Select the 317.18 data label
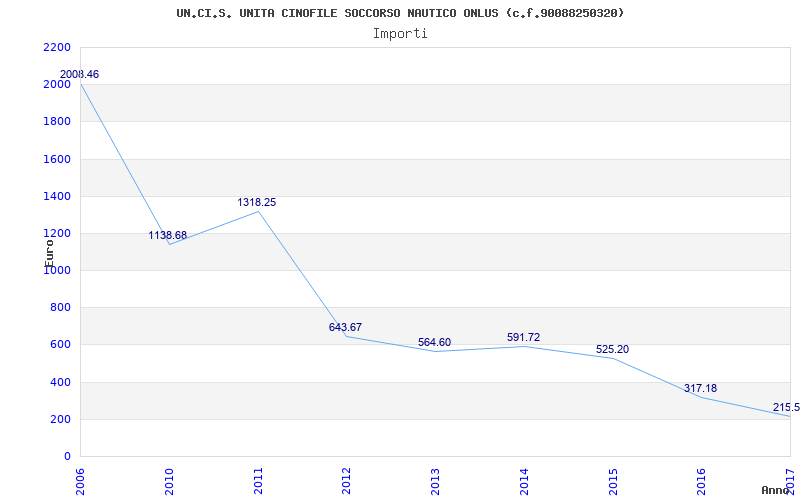Image resolution: width=800 pixels, height=500 pixels. click(x=701, y=388)
